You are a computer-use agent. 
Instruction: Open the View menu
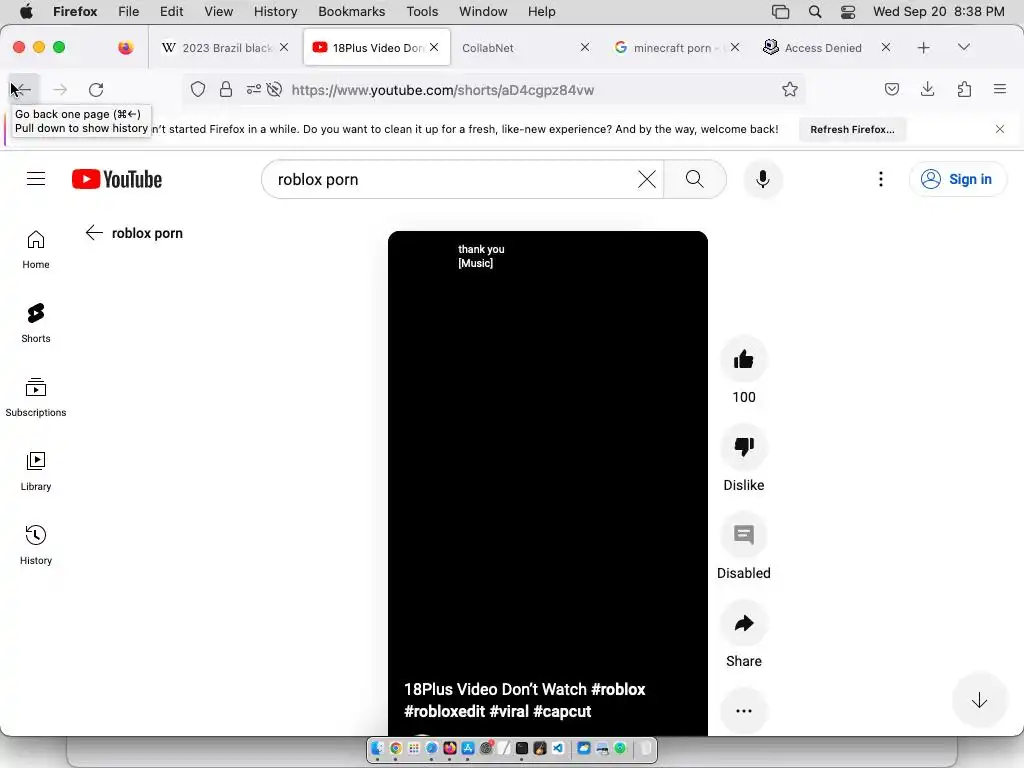(x=218, y=11)
